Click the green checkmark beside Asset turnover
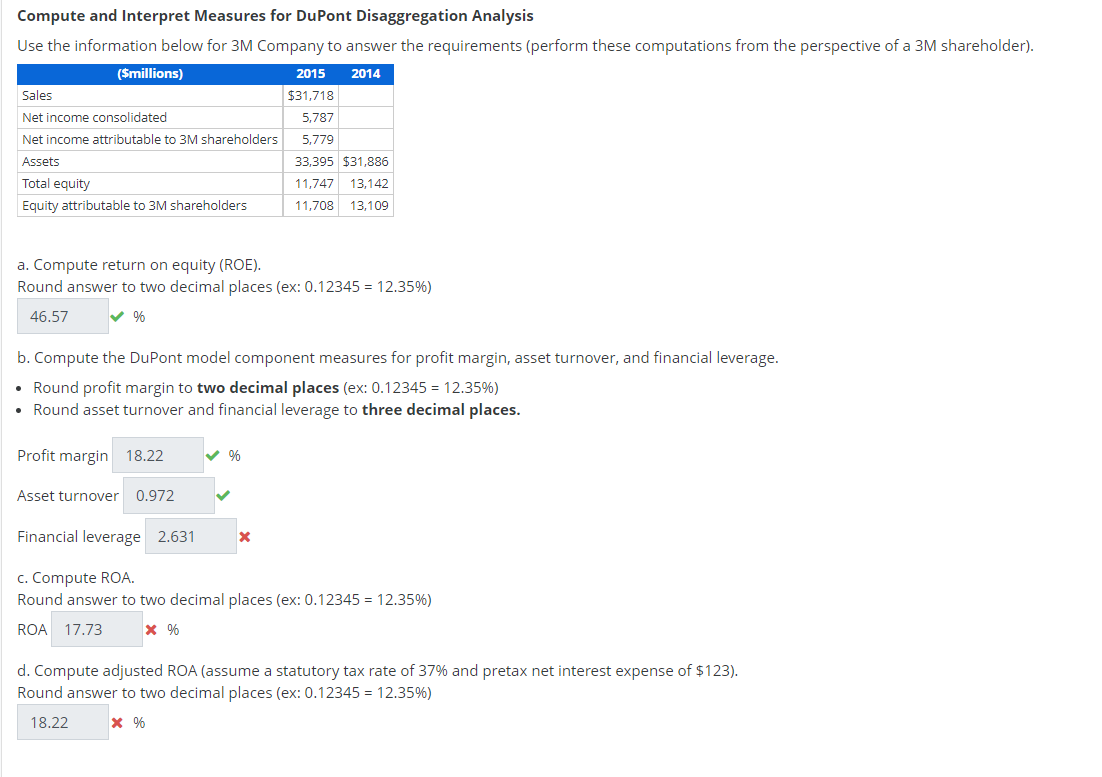1102x777 pixels. click(x=223, y=494)
